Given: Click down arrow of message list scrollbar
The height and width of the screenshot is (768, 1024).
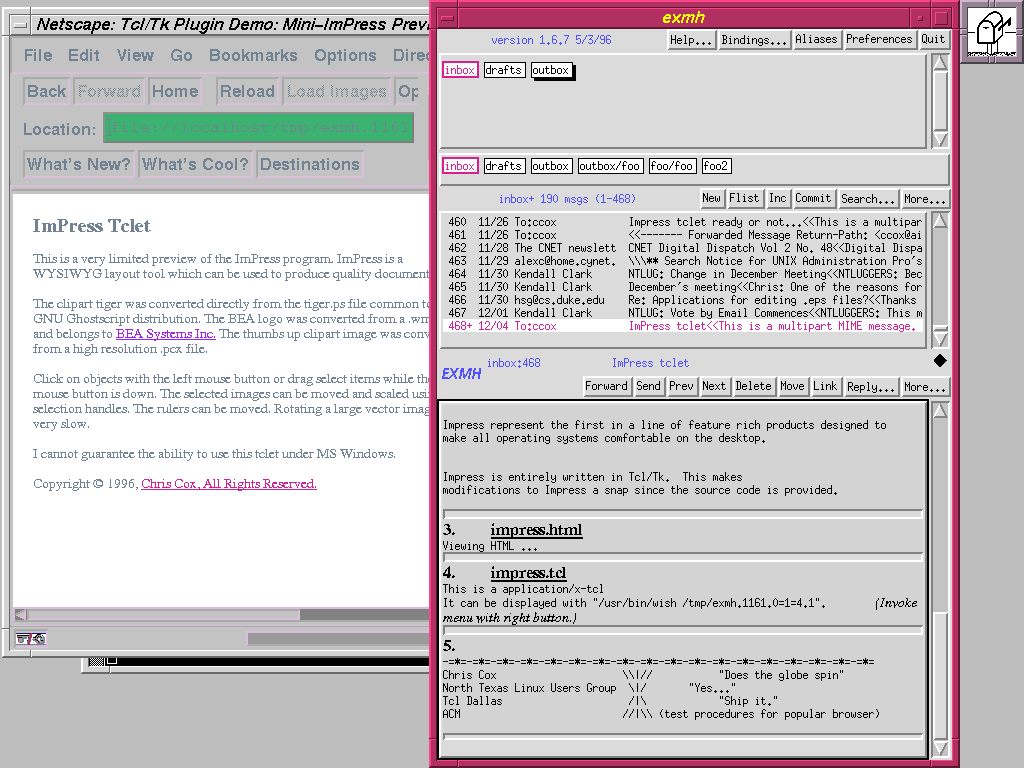Looking at the screenshot, I should pyautogui.click(x=940, y=338).
